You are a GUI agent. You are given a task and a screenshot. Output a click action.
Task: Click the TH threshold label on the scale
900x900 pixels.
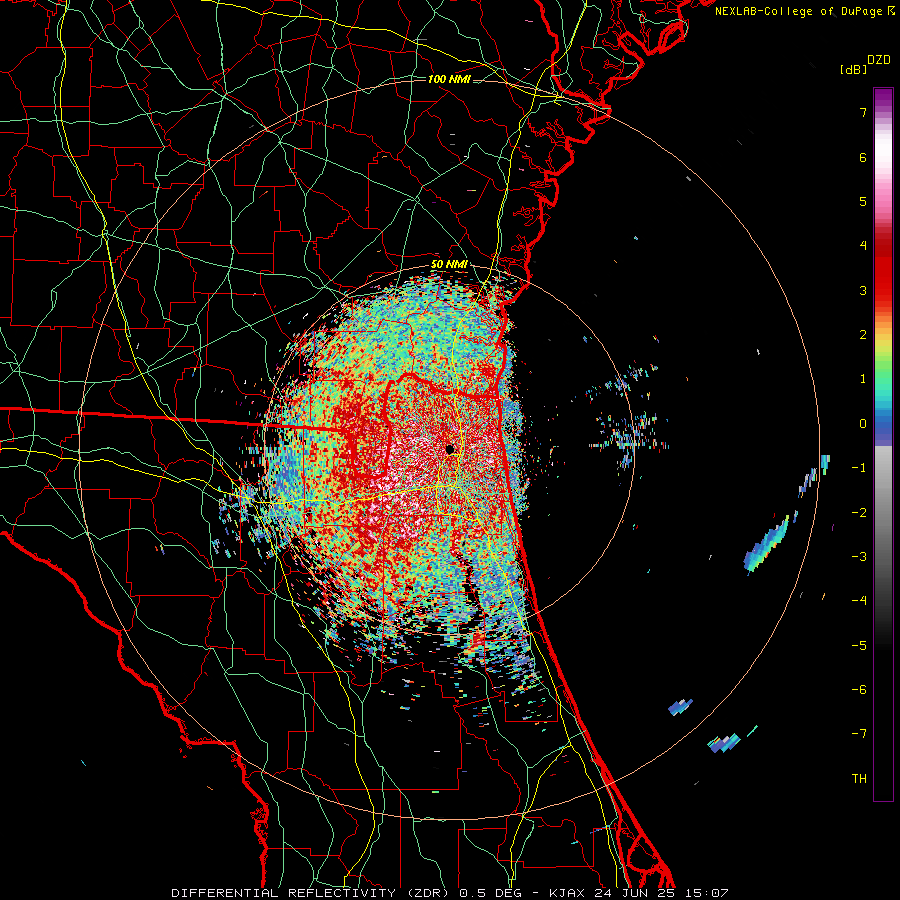click(859, 779)
